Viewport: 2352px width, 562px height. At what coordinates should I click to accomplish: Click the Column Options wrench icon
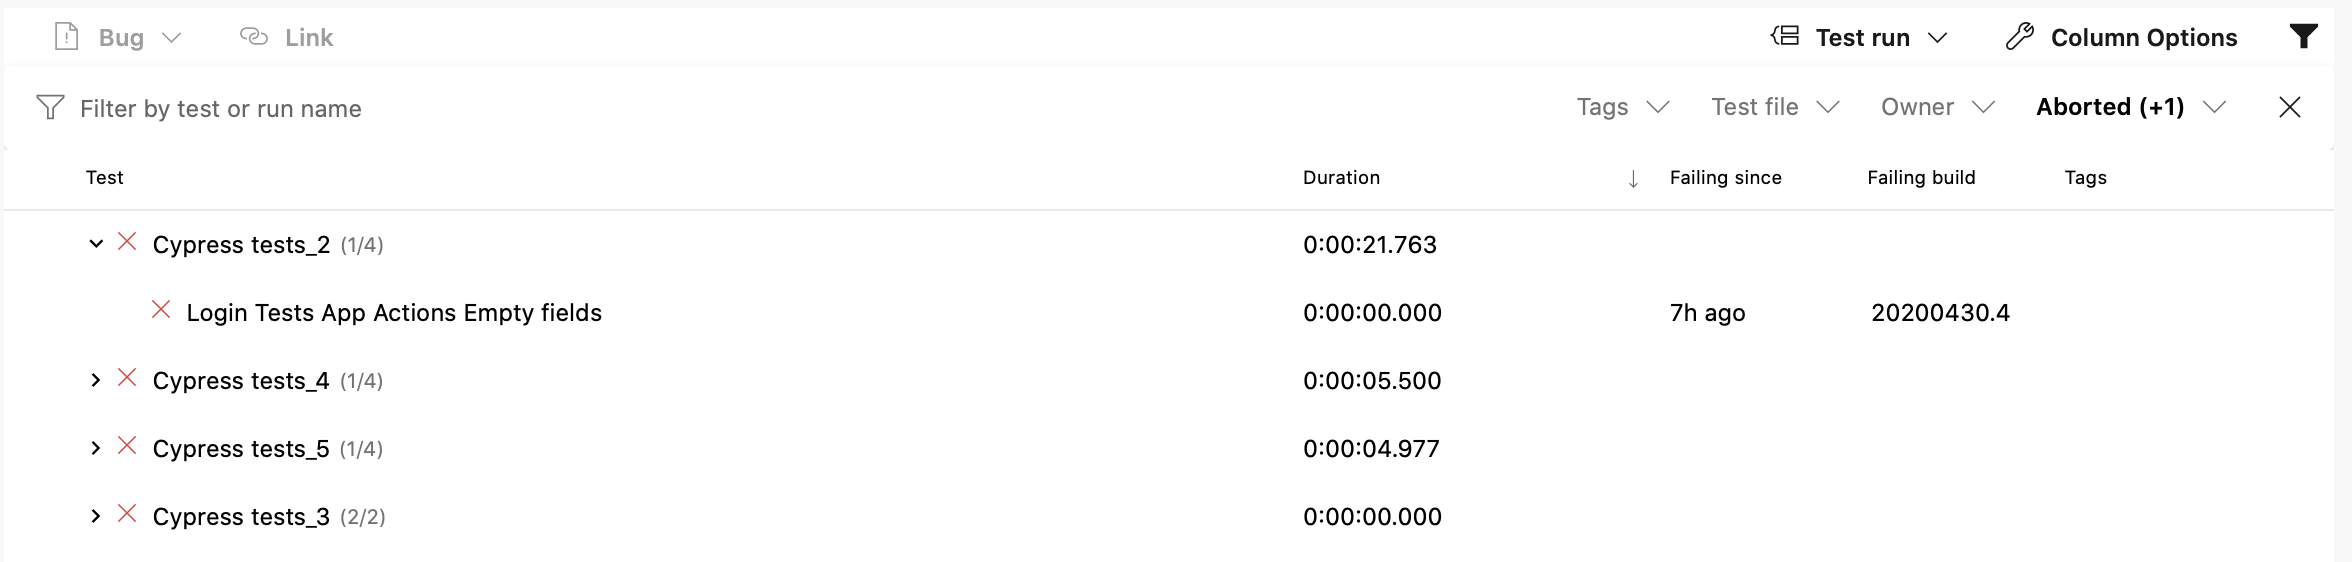click(2020, 37)
